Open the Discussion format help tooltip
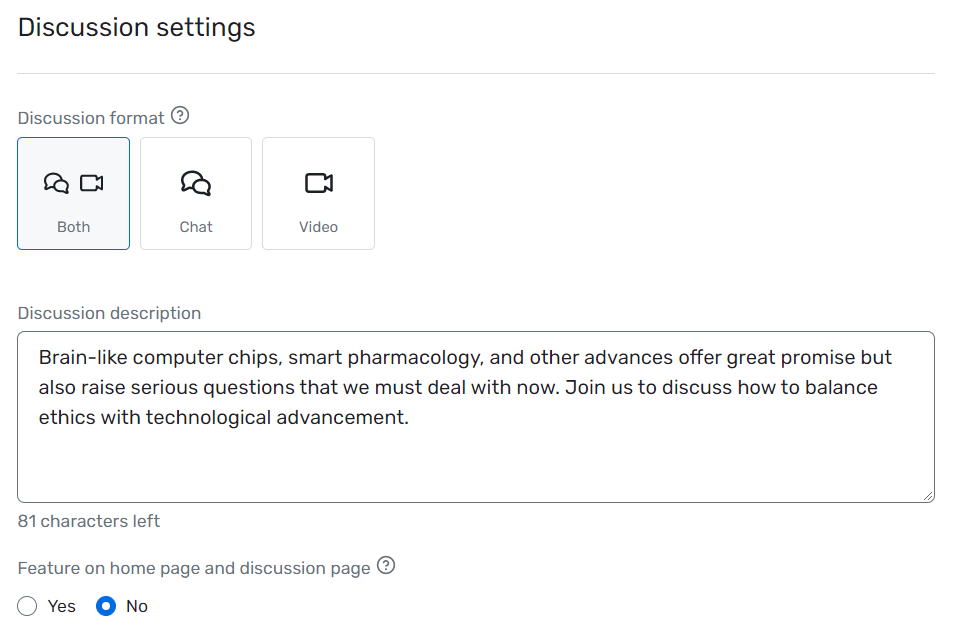This screenshot has width=953, height=636. 179,116
